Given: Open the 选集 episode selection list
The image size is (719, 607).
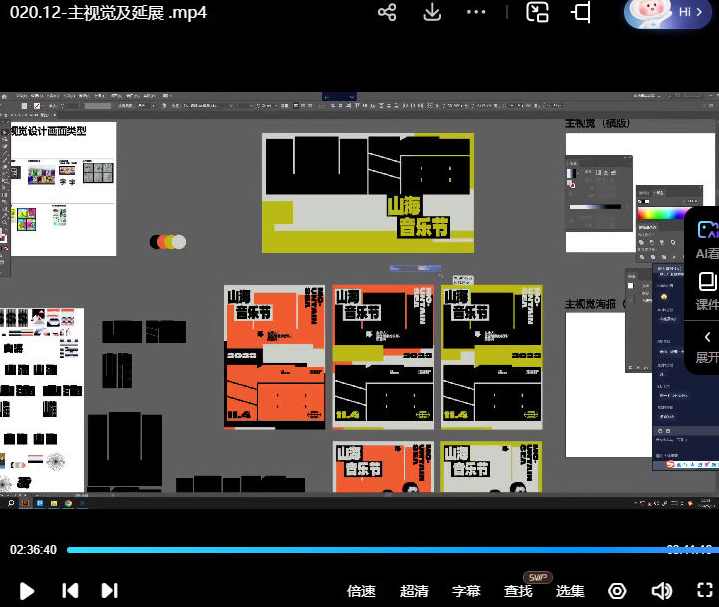Looking at the screenshot, I should click(x=570, y=591).
